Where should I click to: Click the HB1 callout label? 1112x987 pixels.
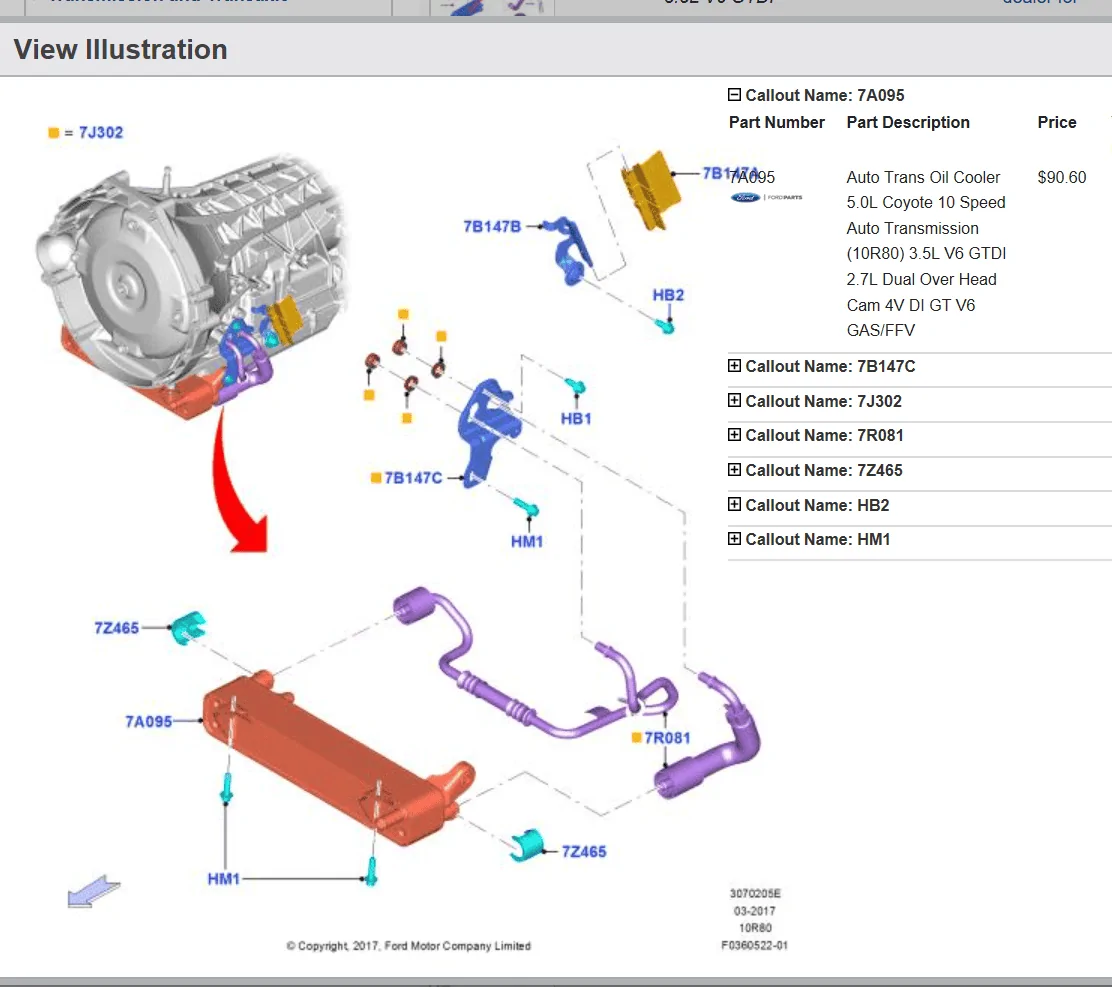576,418
